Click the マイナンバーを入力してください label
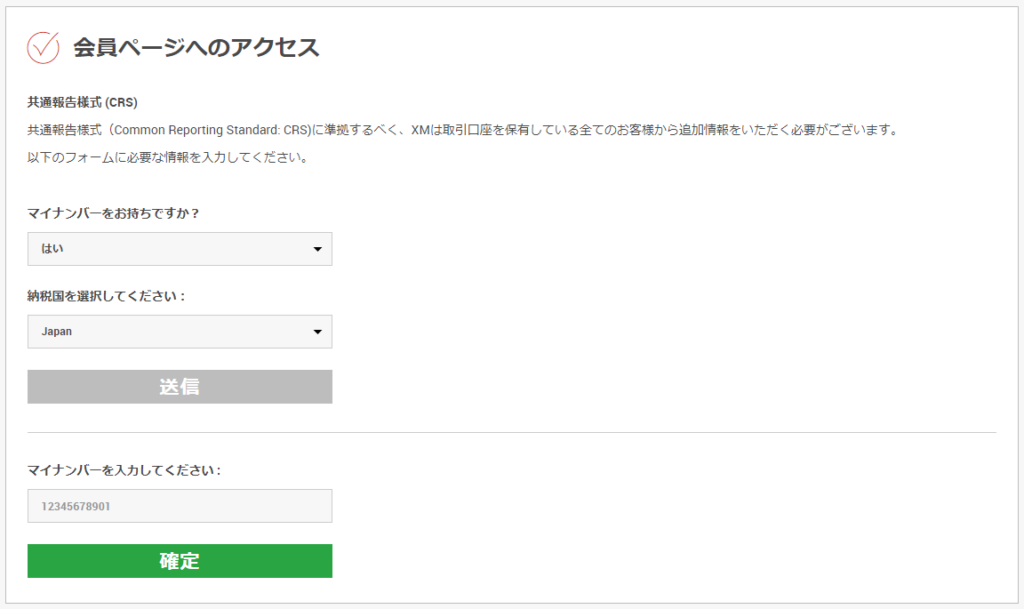The image size is (1024, 609). pyautogui.click(x=124, y=471)
